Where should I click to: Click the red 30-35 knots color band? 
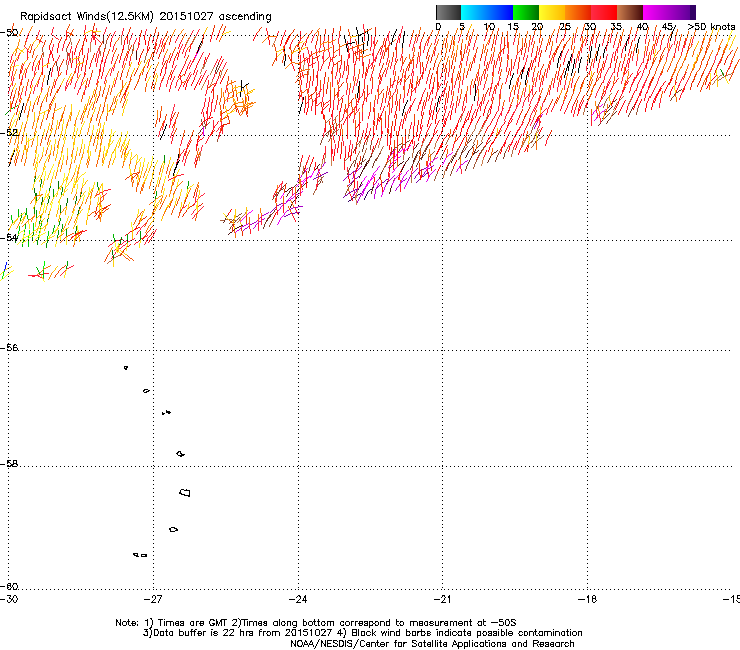(604, 12)
